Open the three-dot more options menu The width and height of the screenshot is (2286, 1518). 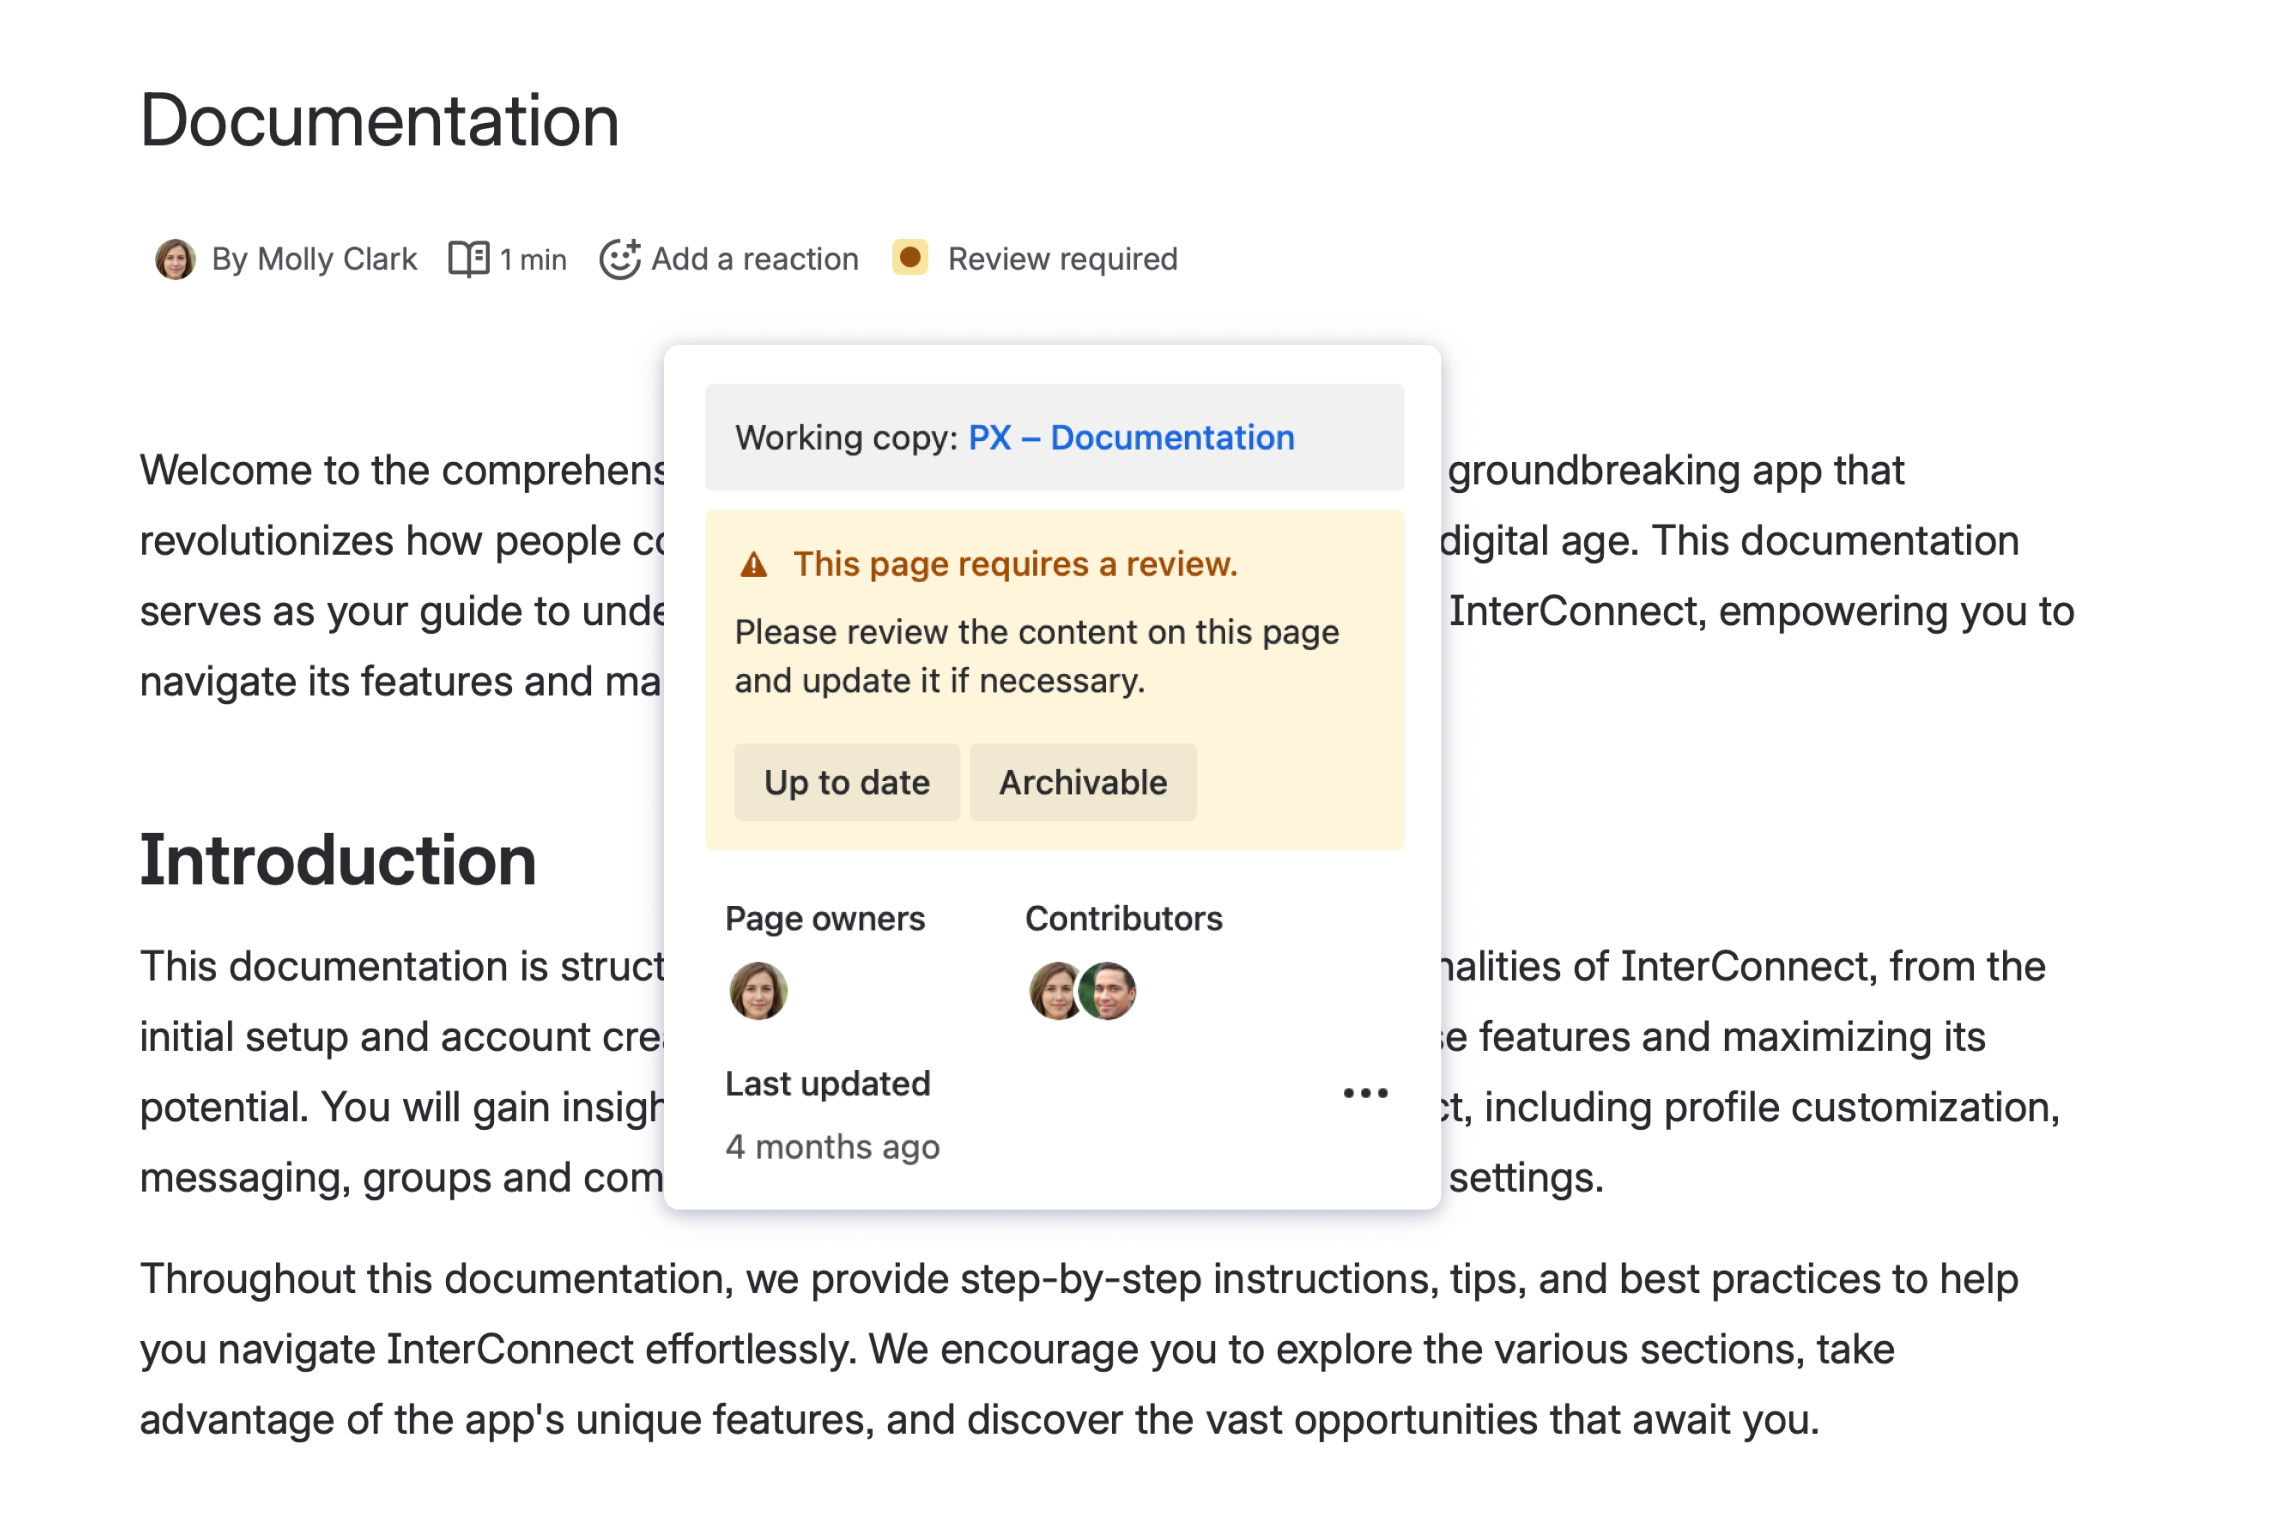[1364, 1092]
